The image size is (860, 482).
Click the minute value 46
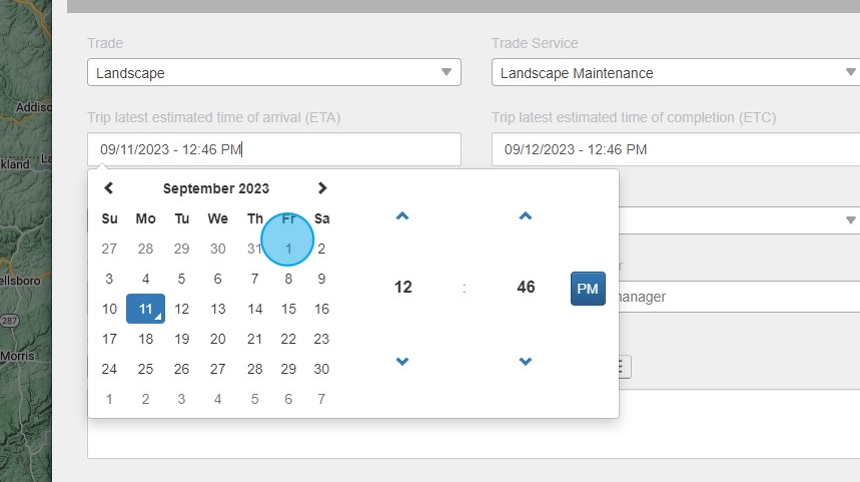point(526,288)
